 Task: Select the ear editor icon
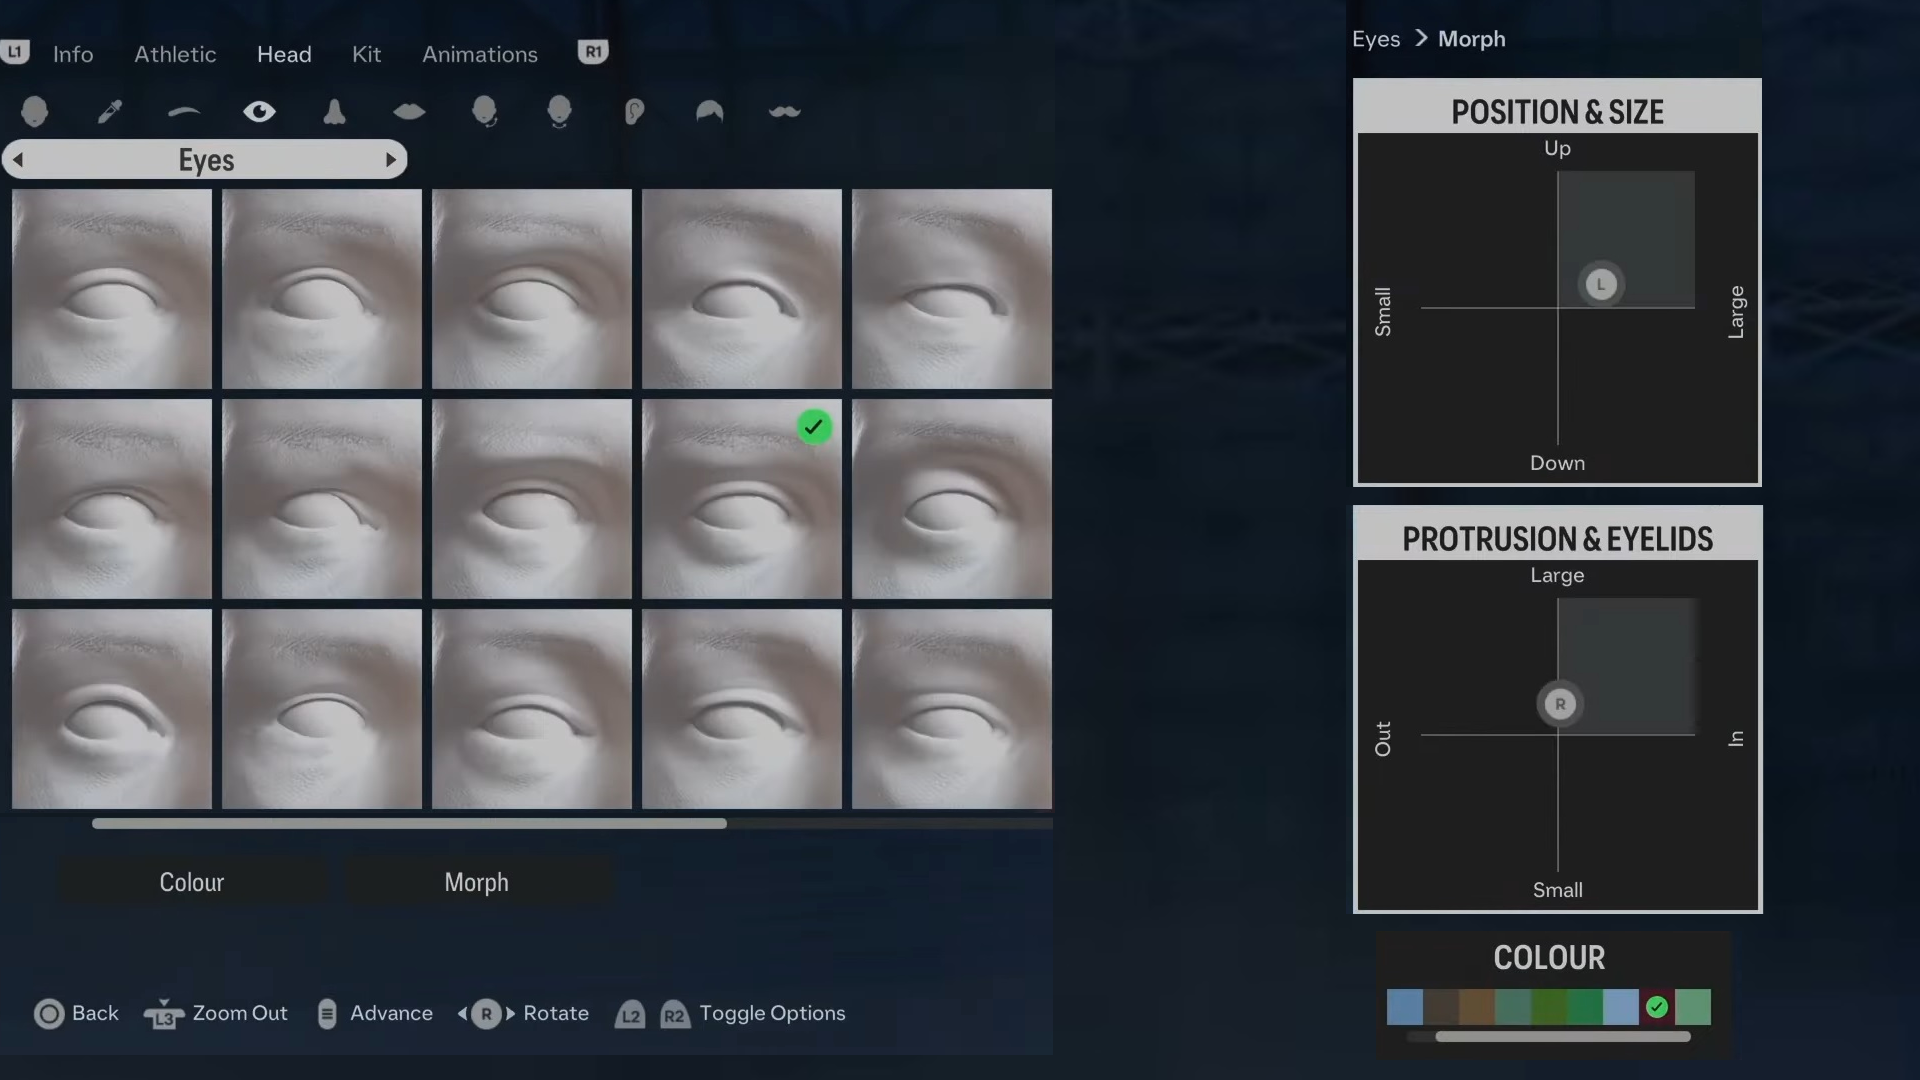coord(634,111)
